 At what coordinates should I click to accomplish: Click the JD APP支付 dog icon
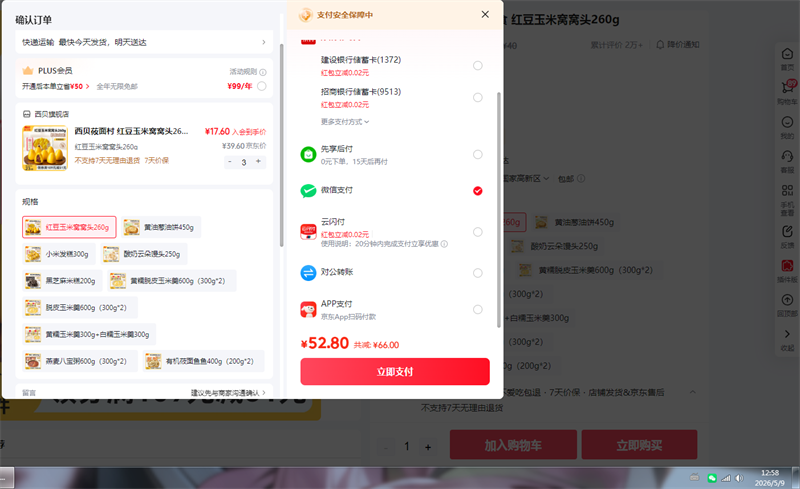[308, 309]
